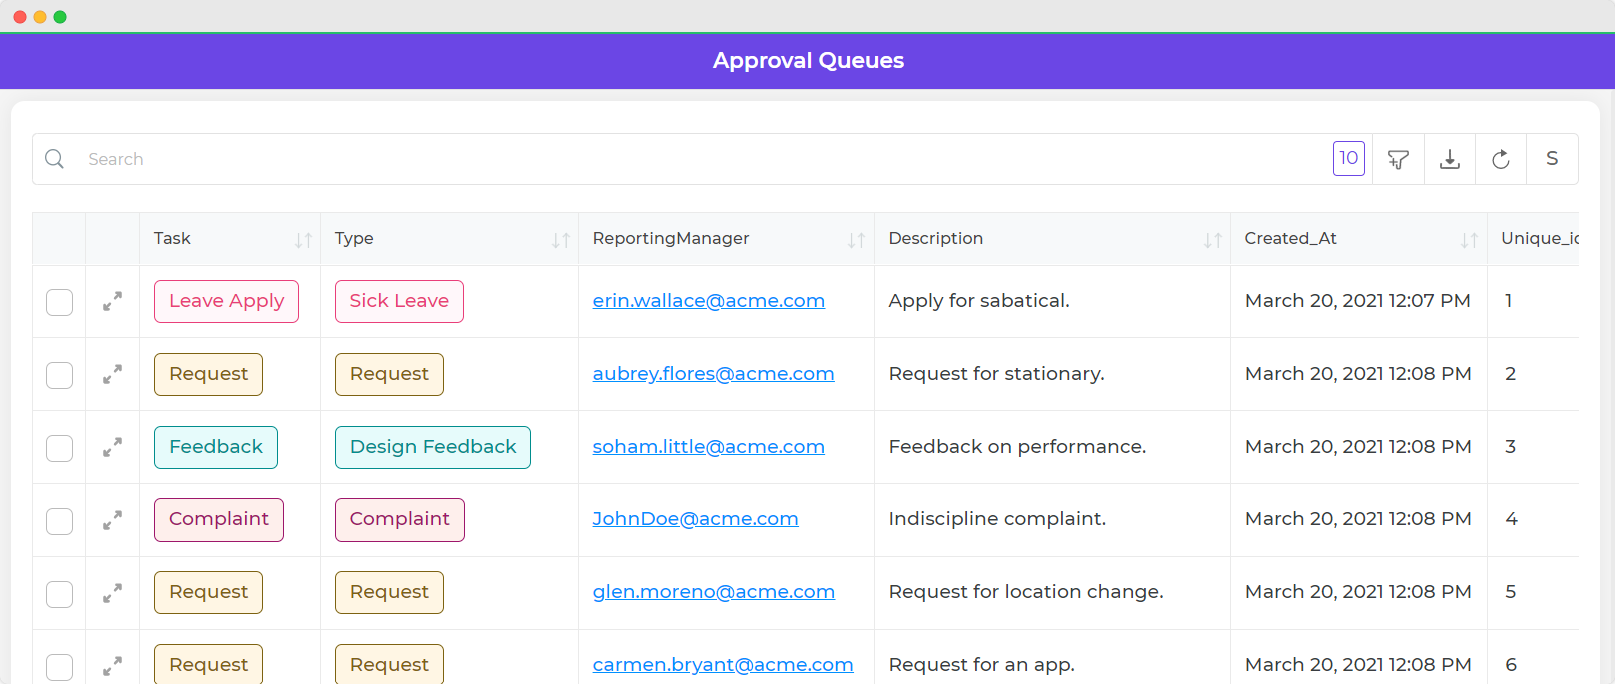The width and height of the screenshot is (1615, 684).
Task: Click the search magnifier icon
Action: pyautogui.click(x=55, y=159)
